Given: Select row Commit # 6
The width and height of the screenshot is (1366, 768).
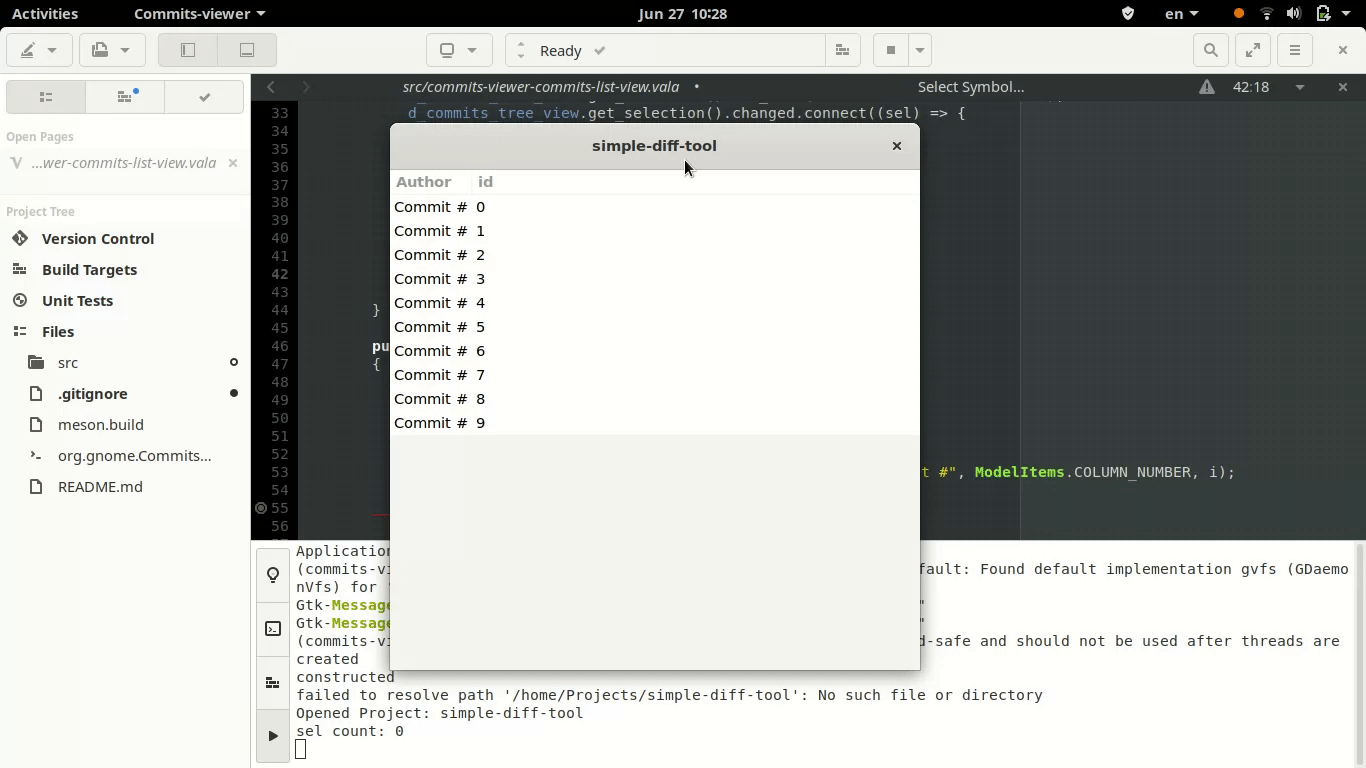Looking at the screenshot, I should (654, 351).
